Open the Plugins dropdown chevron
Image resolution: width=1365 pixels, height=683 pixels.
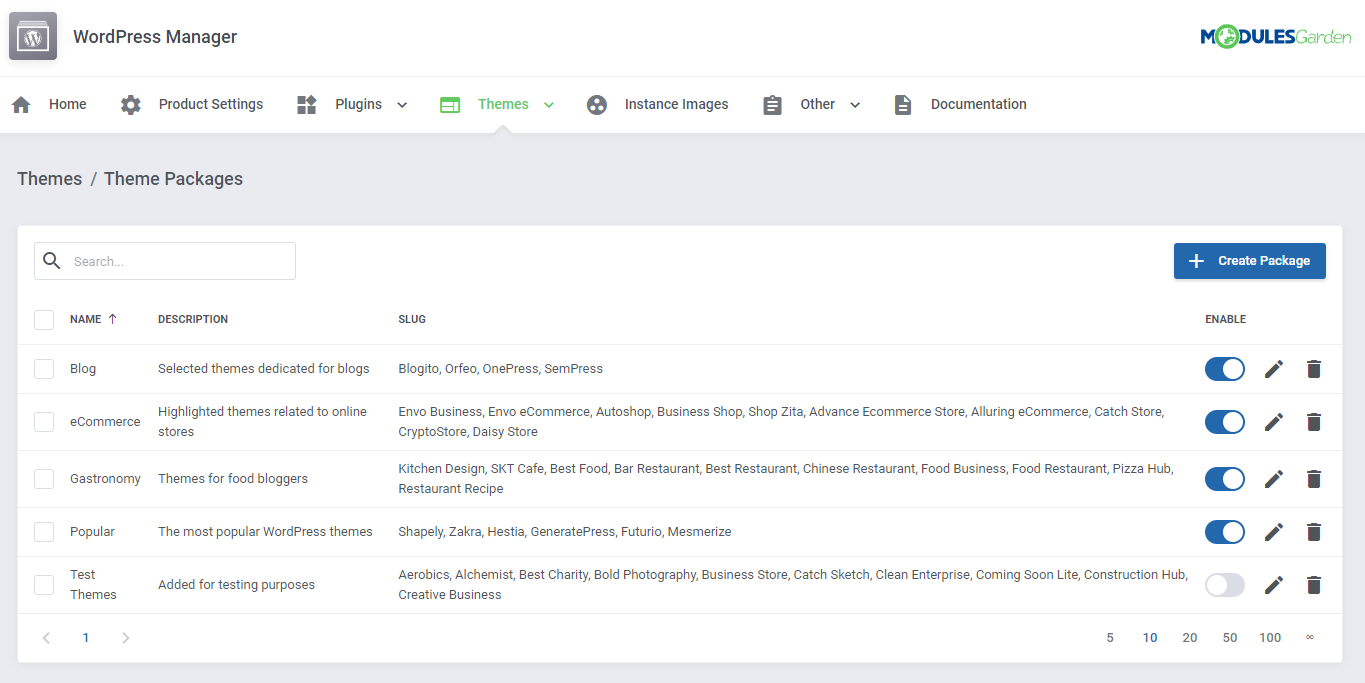(x=402, y=104)
